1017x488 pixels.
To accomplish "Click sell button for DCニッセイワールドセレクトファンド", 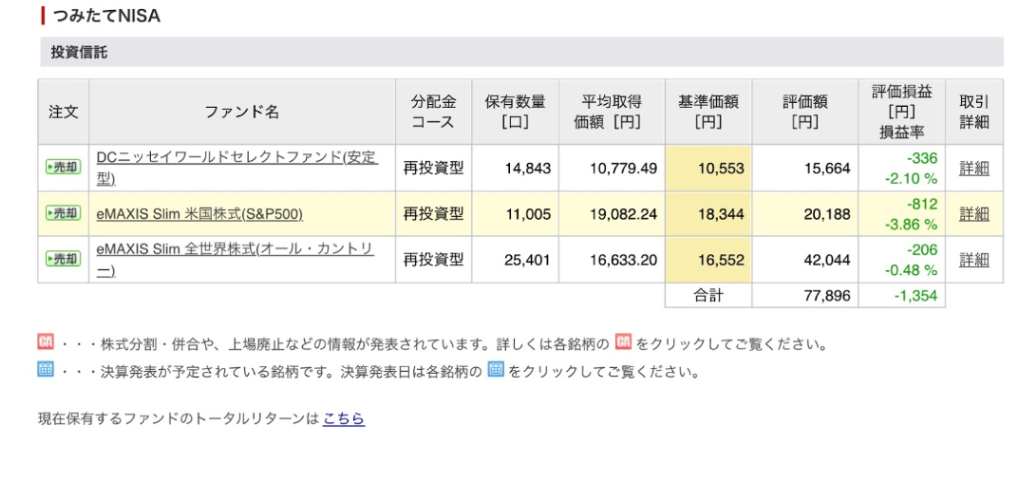I will click(63, 168).
